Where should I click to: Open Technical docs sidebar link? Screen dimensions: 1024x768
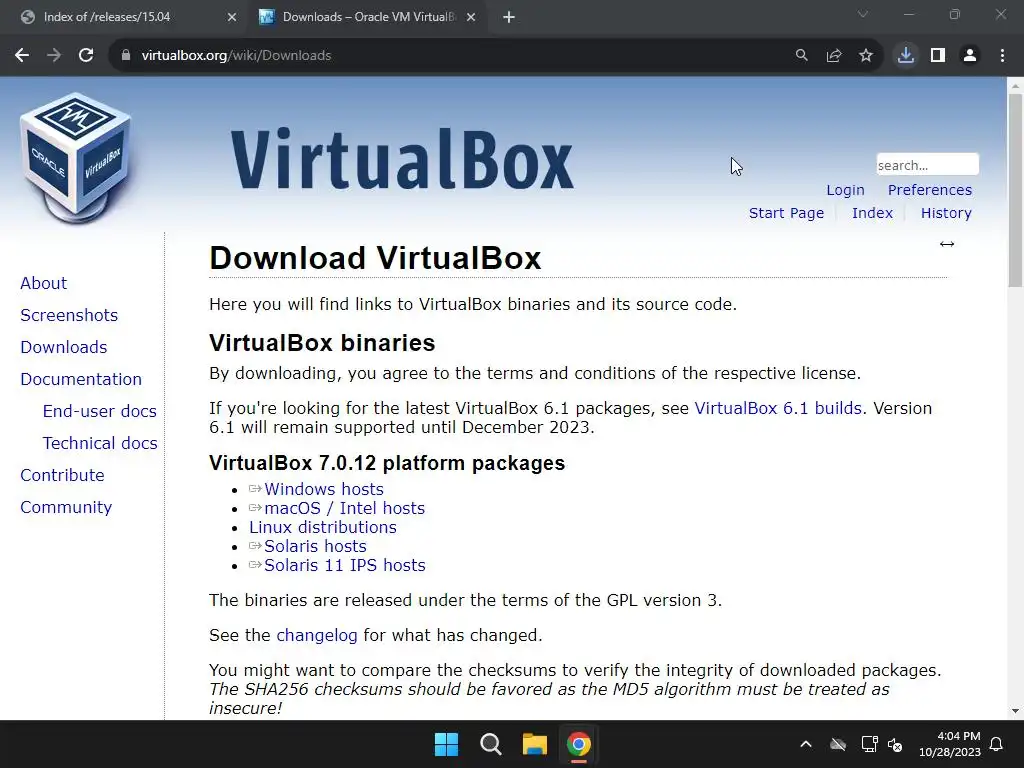(100, 443)
